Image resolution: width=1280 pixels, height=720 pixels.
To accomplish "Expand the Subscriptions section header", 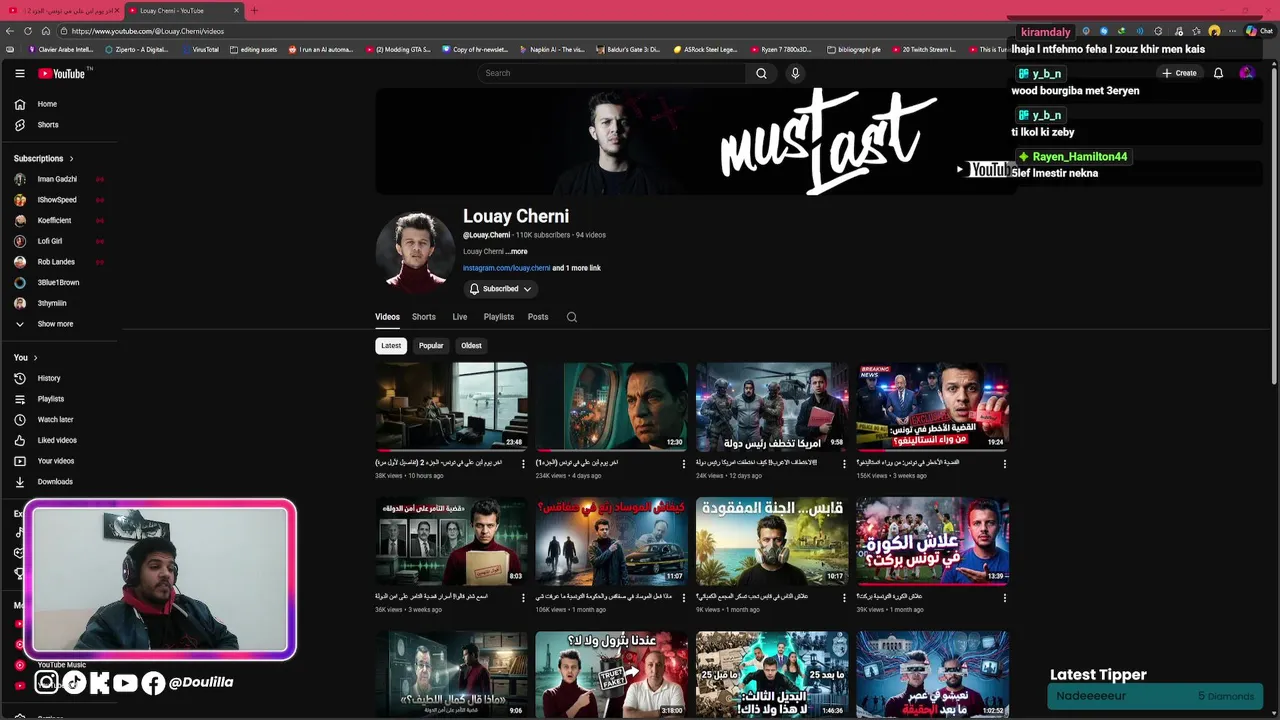I will tap(44, 158).
